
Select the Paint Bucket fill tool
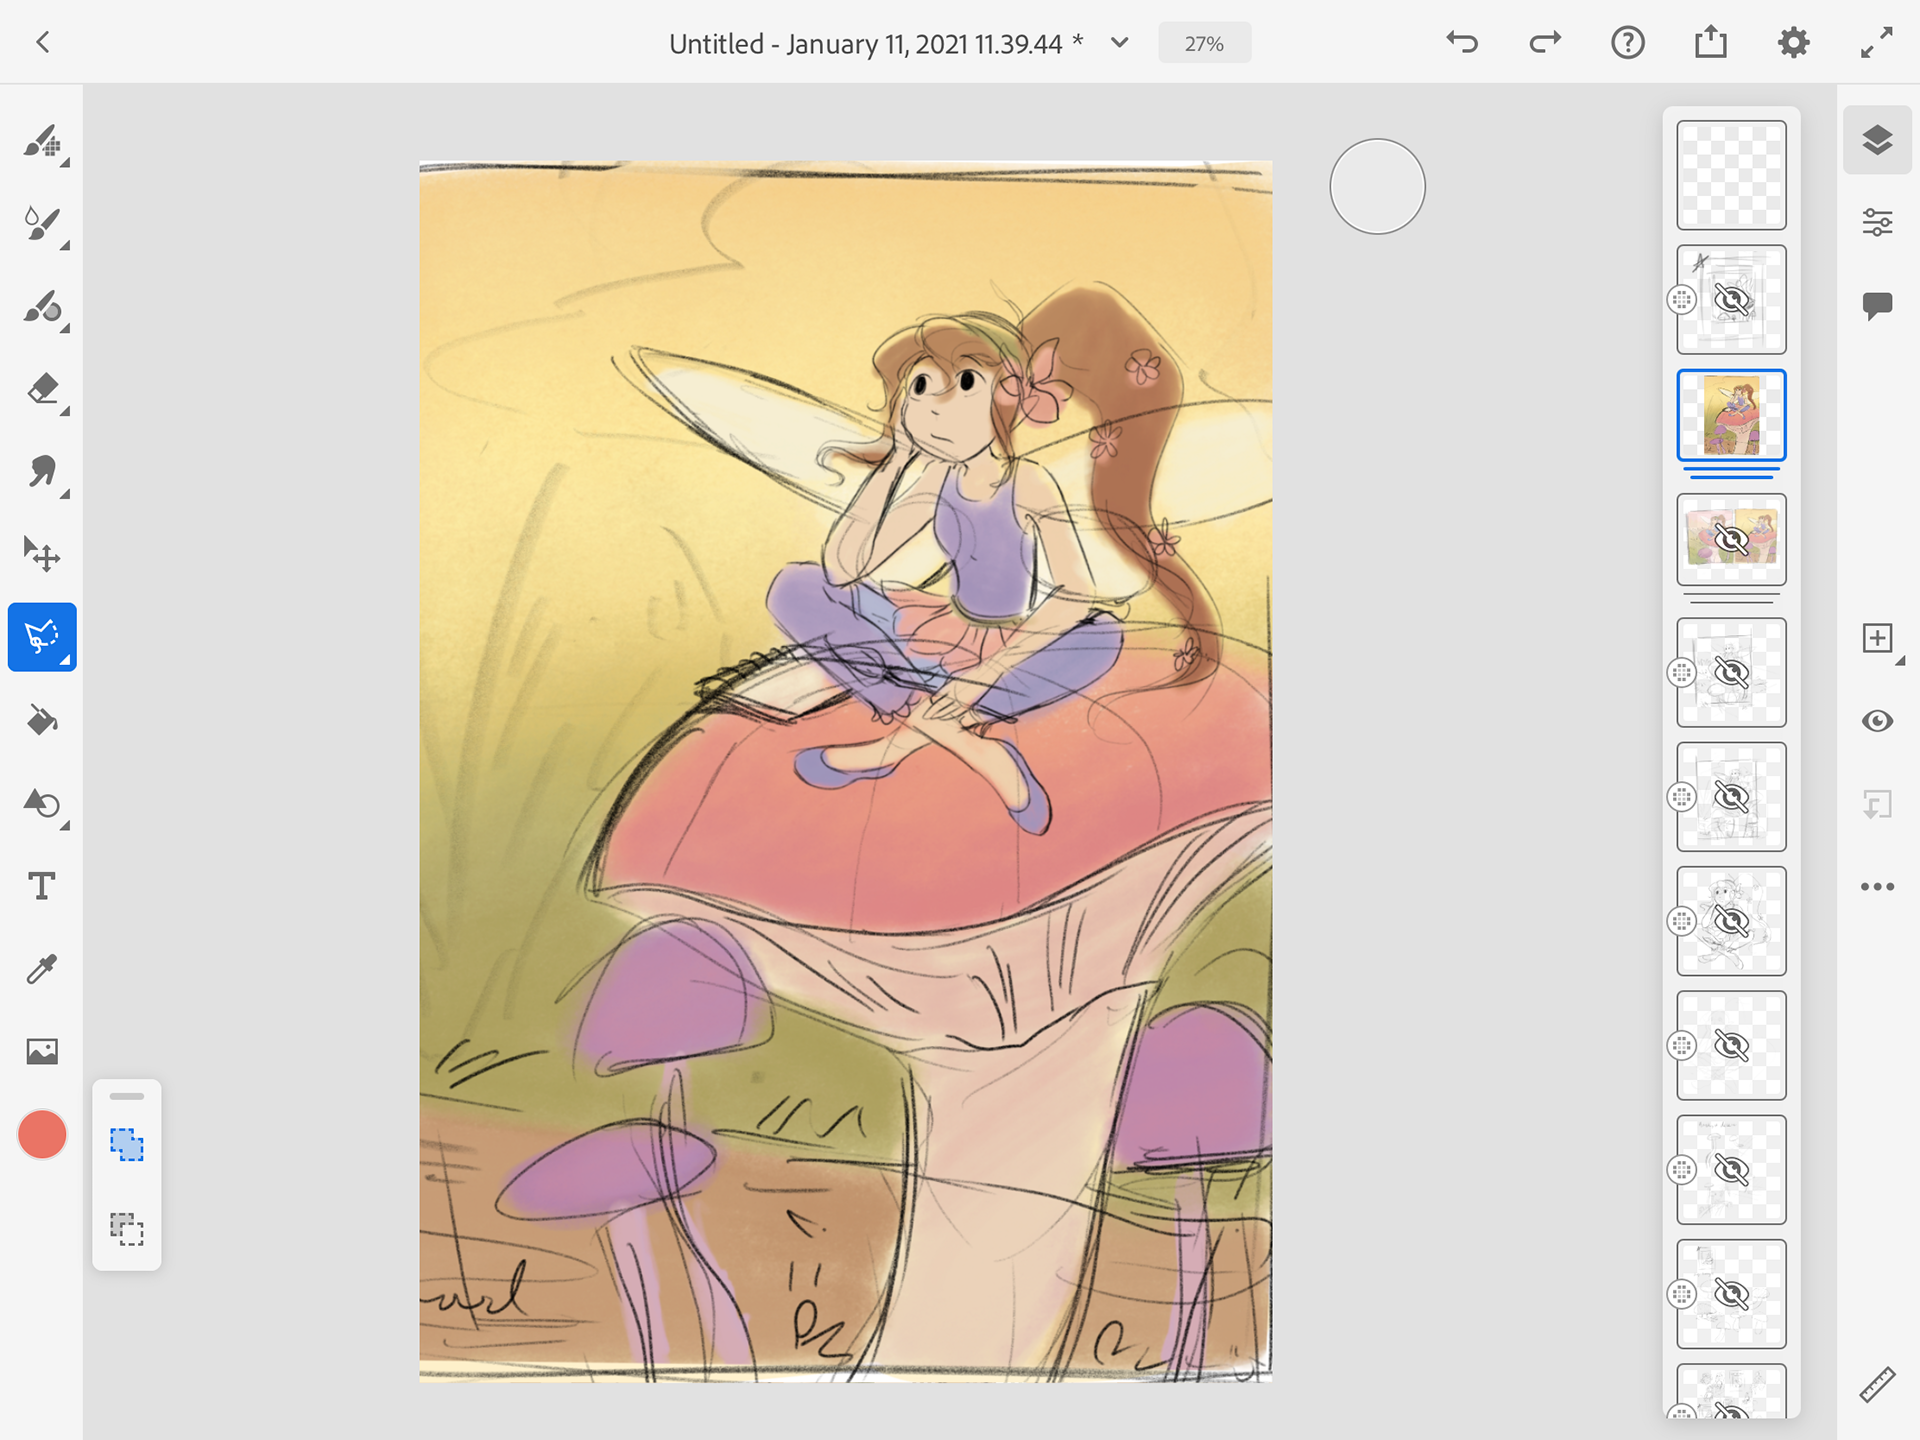(42, 720)
